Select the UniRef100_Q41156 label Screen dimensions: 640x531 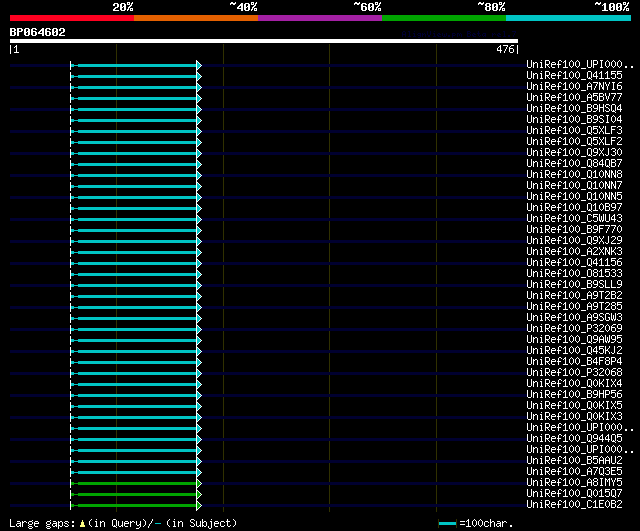click(574, 263)
